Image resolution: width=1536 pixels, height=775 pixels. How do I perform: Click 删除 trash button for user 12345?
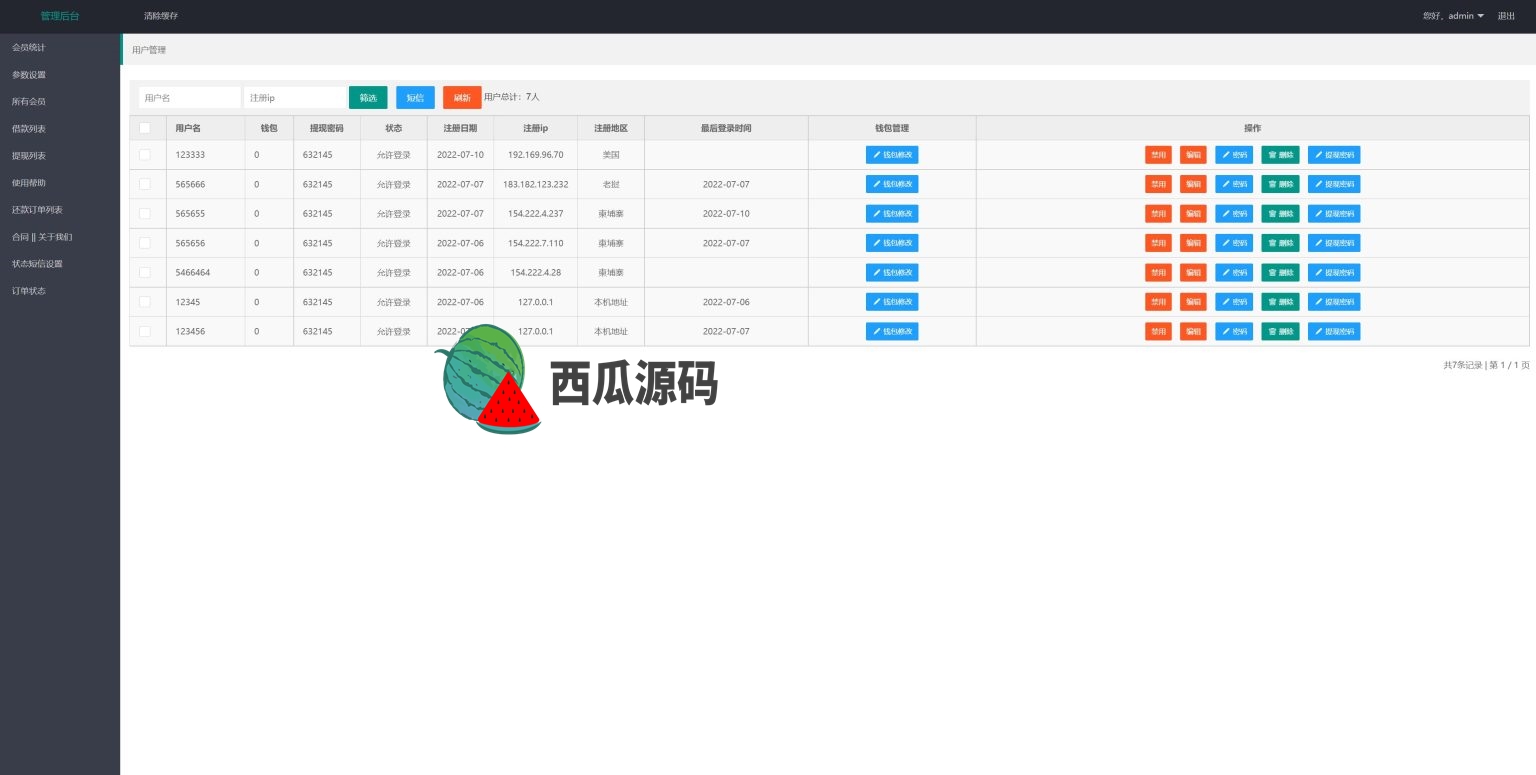click(x=1280, y=302)
